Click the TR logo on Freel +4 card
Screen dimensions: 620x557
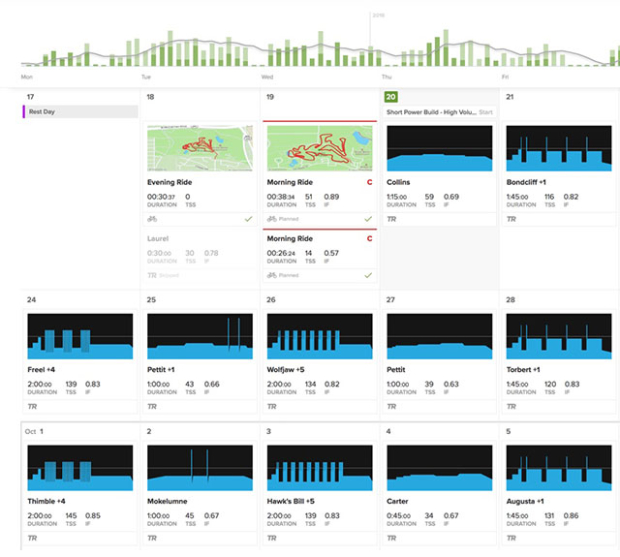[x=32, y=406]
